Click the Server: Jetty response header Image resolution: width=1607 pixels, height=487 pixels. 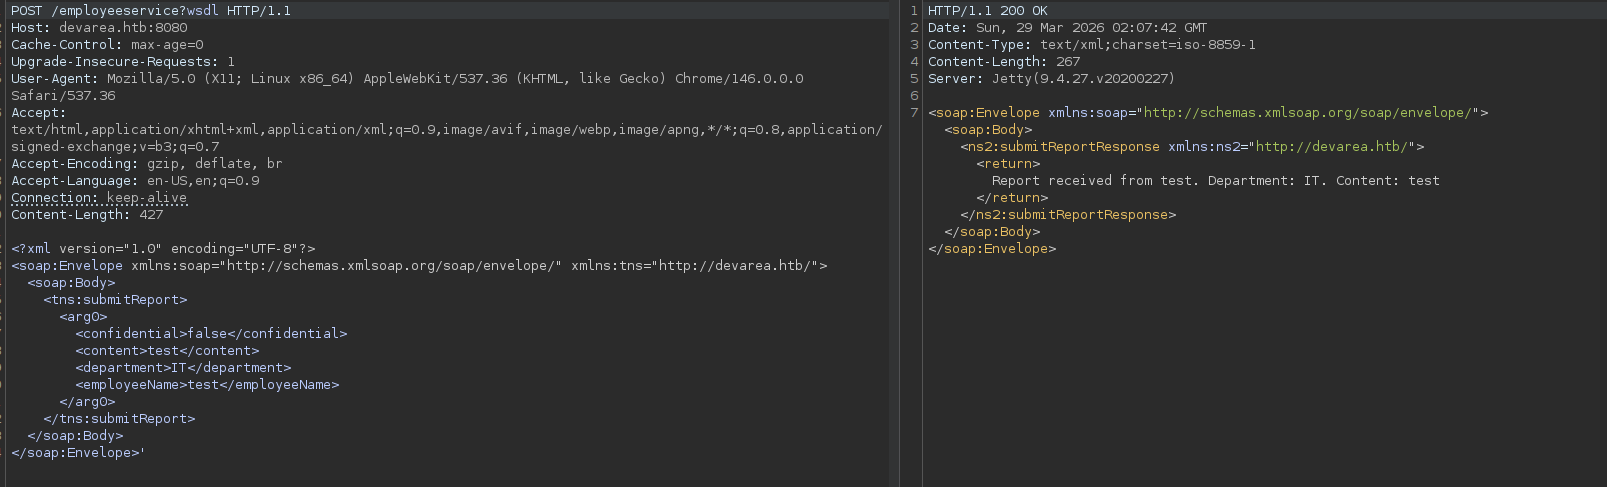coord(1051,79)
